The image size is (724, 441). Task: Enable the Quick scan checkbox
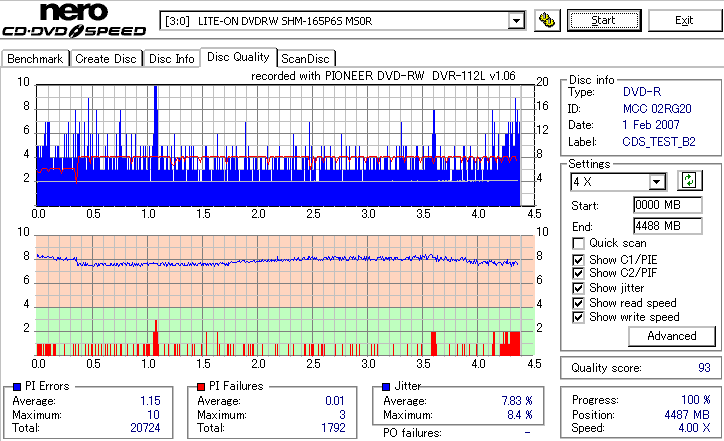(578, 243)
